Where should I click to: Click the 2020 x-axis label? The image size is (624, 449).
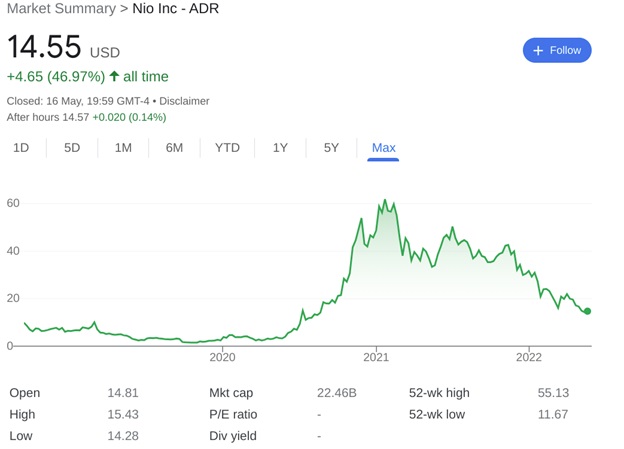(x=222, y=357)
